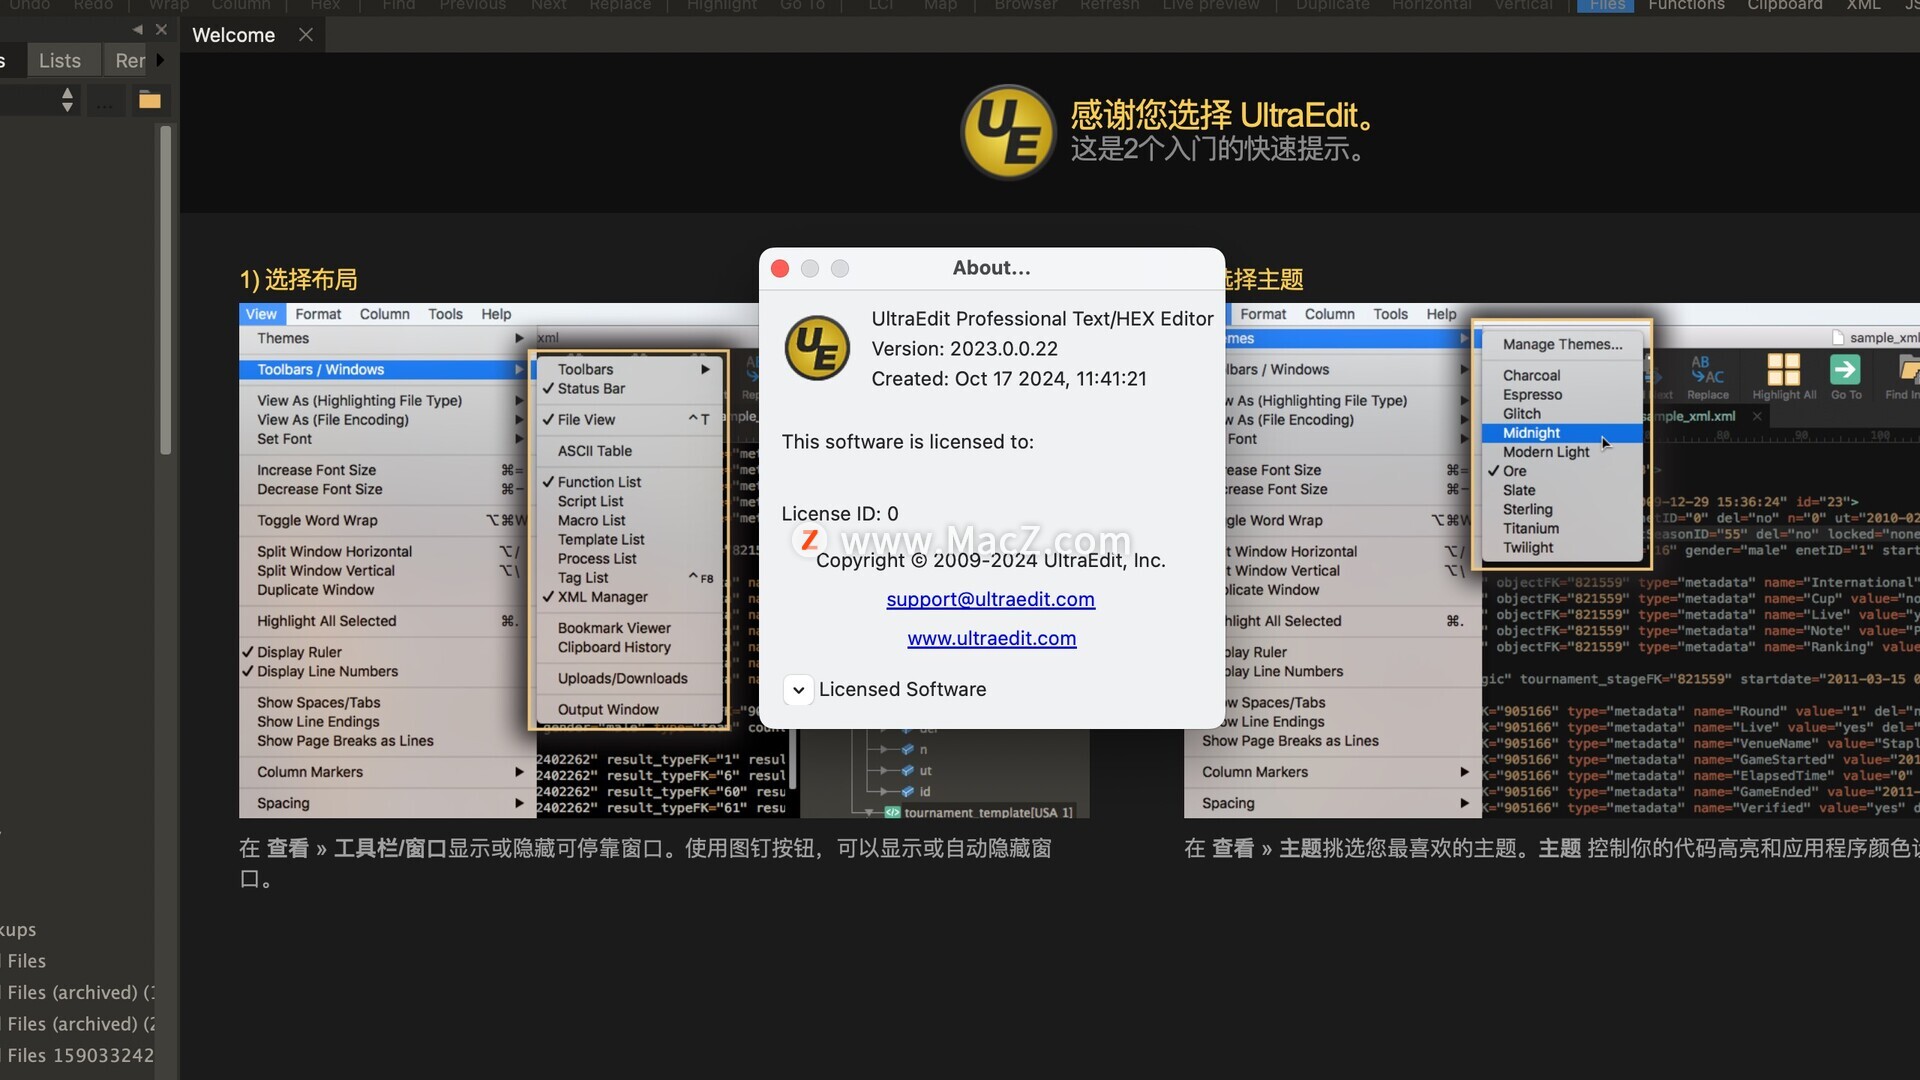Click the 'License ID: 0' text
The image size is (1920, 1080).
[840, 514]
